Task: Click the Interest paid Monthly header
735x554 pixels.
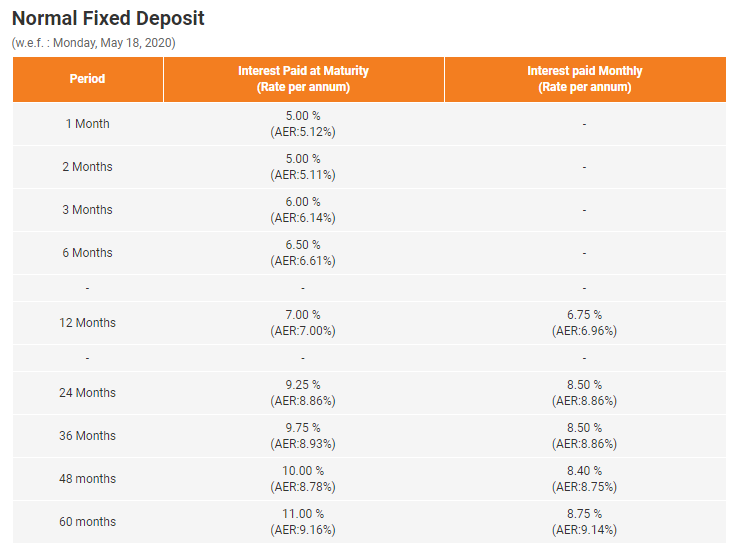Action: point(585,79)
